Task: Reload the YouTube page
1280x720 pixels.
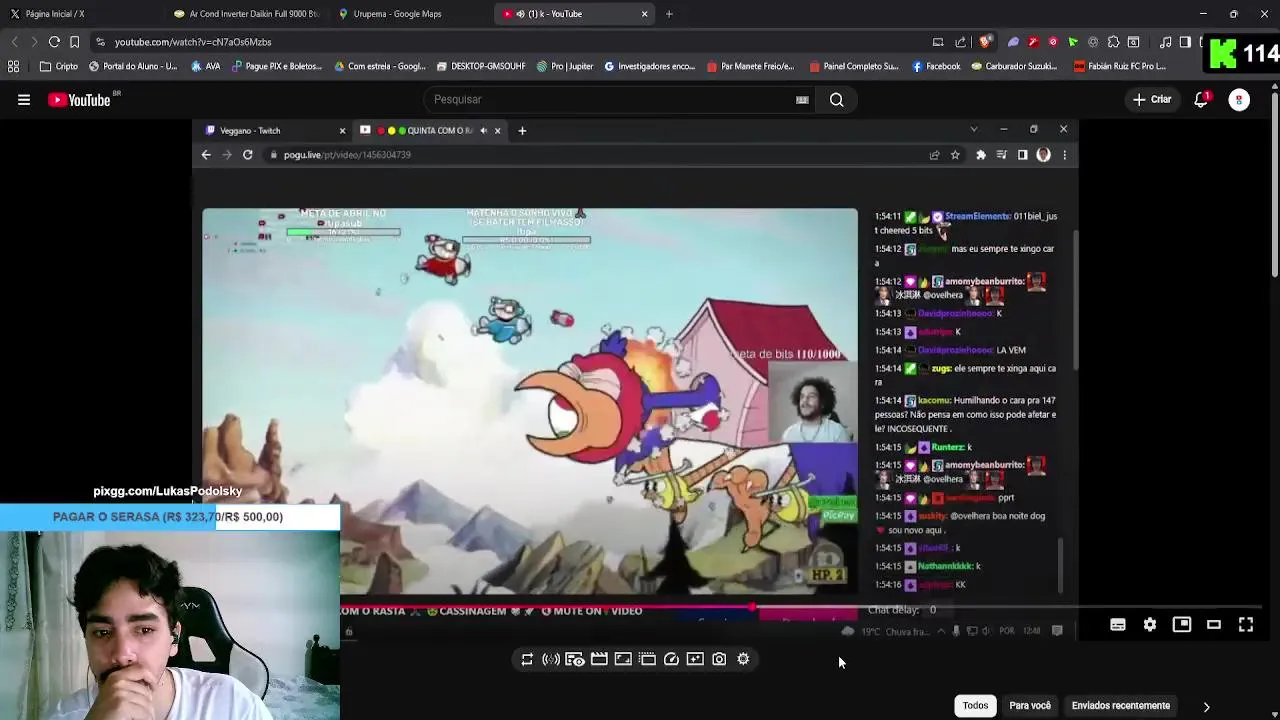Action: (54, 42)
